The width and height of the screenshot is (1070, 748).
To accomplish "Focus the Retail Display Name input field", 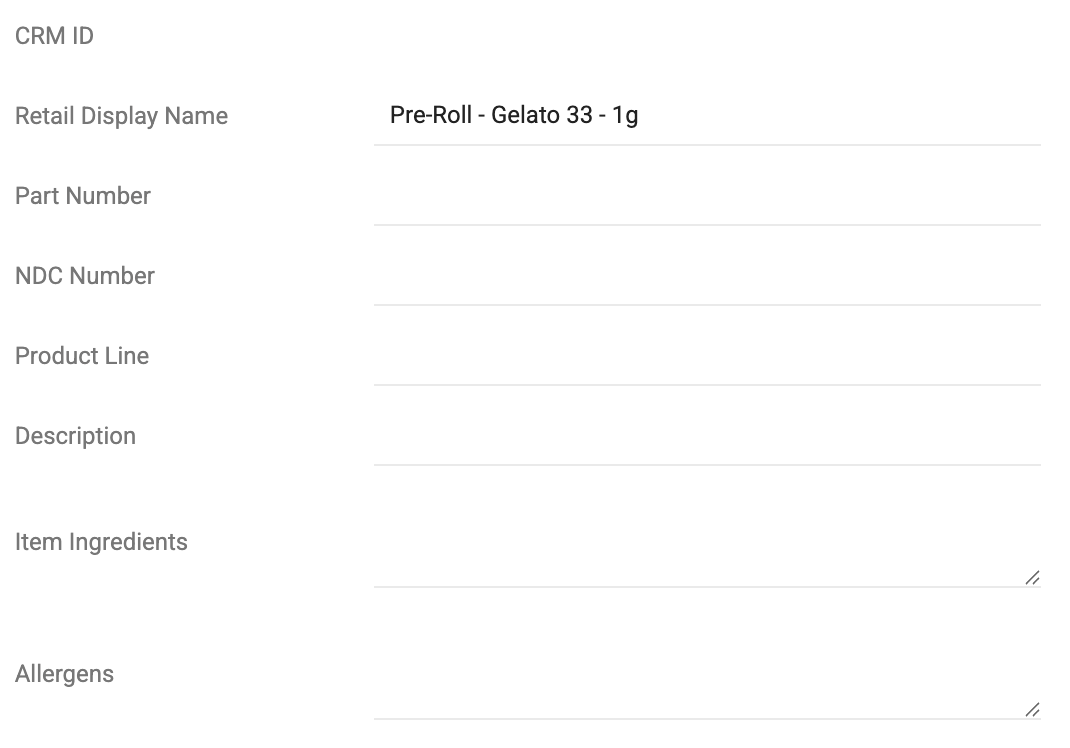I will click(x=707, y=115).
